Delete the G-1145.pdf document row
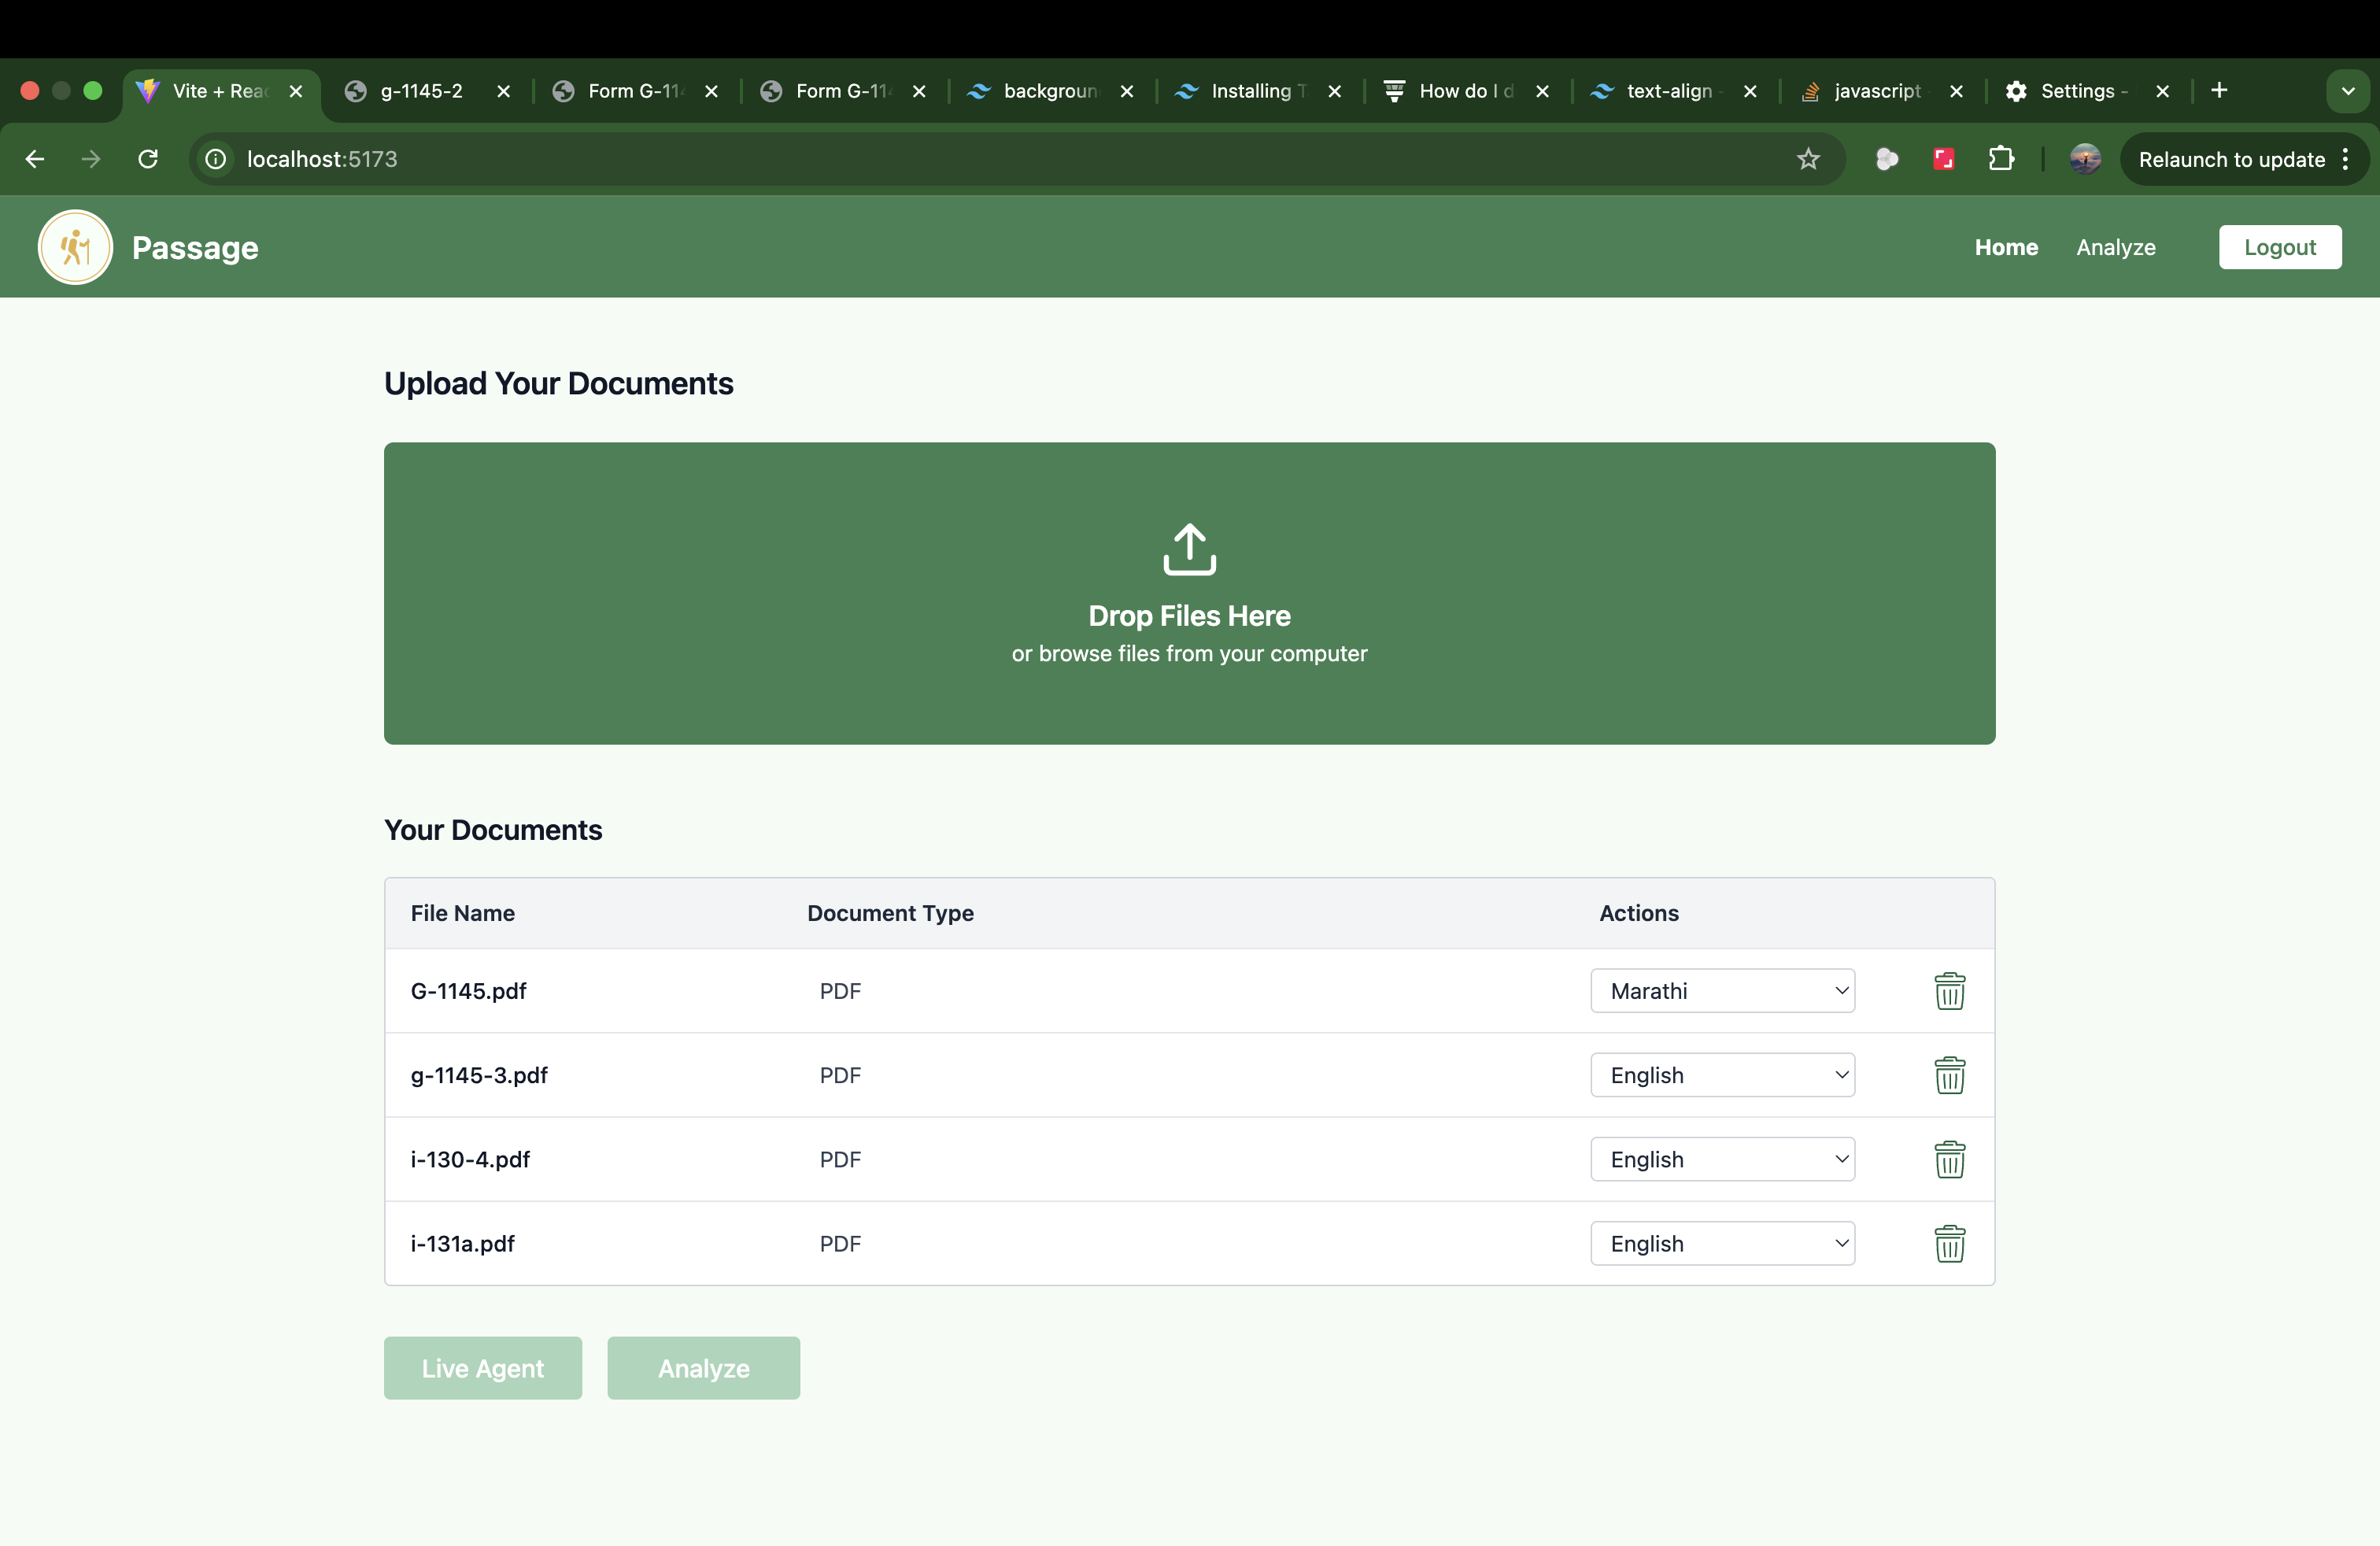2380x1546 pixels. point(1949,991)
